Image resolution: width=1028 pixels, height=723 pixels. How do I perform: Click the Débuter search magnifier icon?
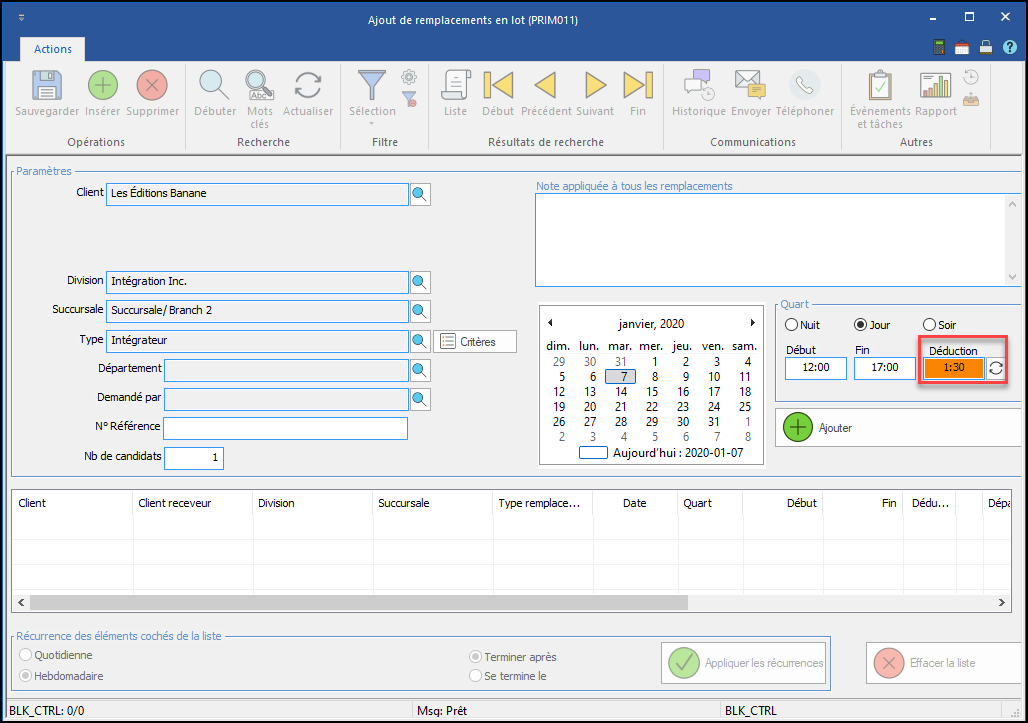click(215, 86)
